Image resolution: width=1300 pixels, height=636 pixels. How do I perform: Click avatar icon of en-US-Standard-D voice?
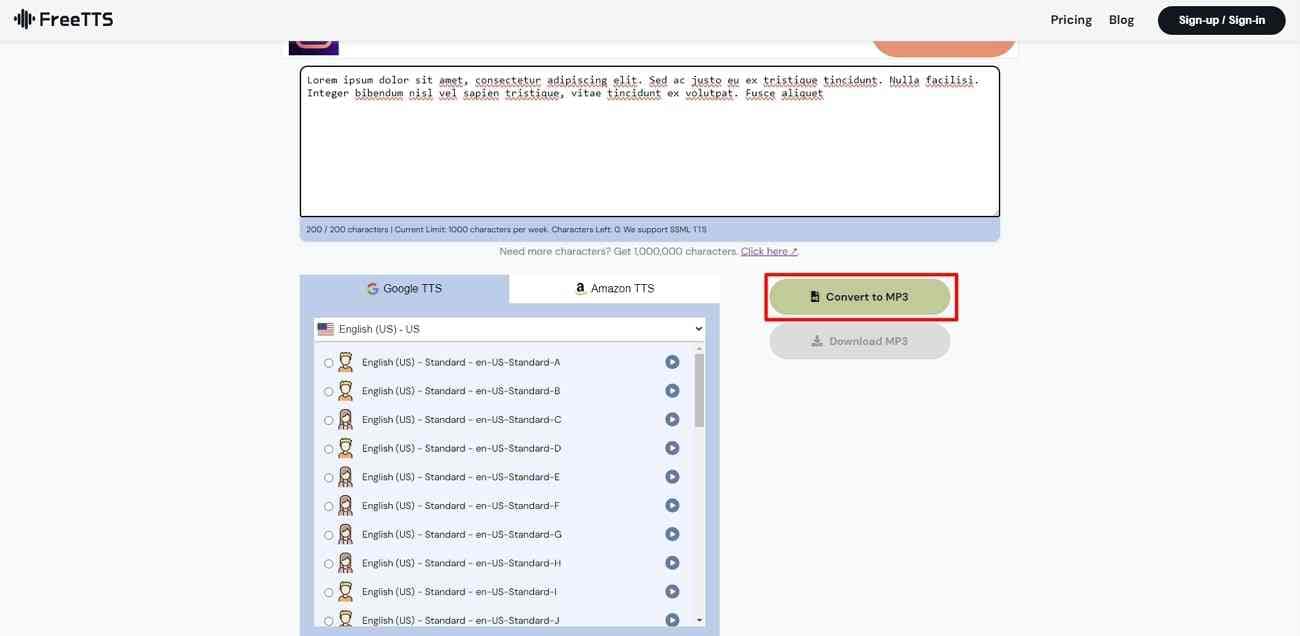tap(345, 448)
